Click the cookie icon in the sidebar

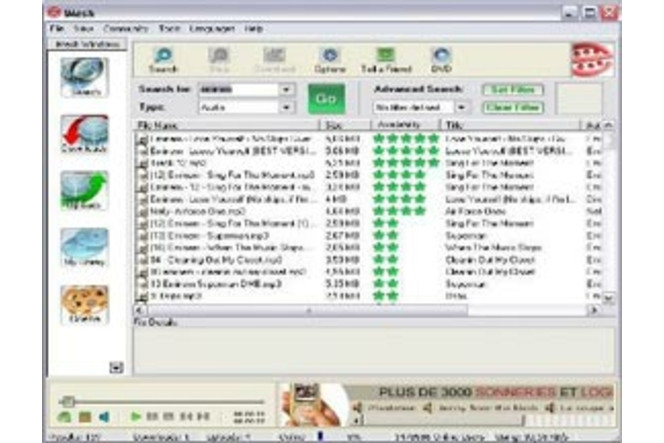pos(84,303)
